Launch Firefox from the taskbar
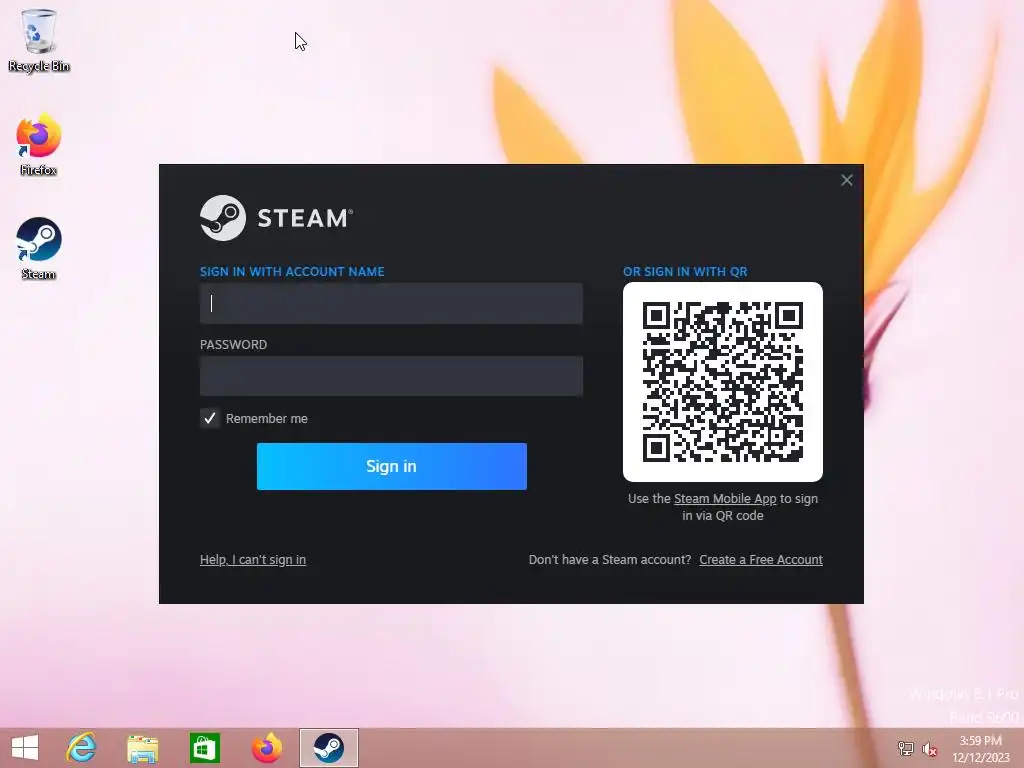This screenshot has width=1024, height=768. pyautogui.click(x=266, y=748)
